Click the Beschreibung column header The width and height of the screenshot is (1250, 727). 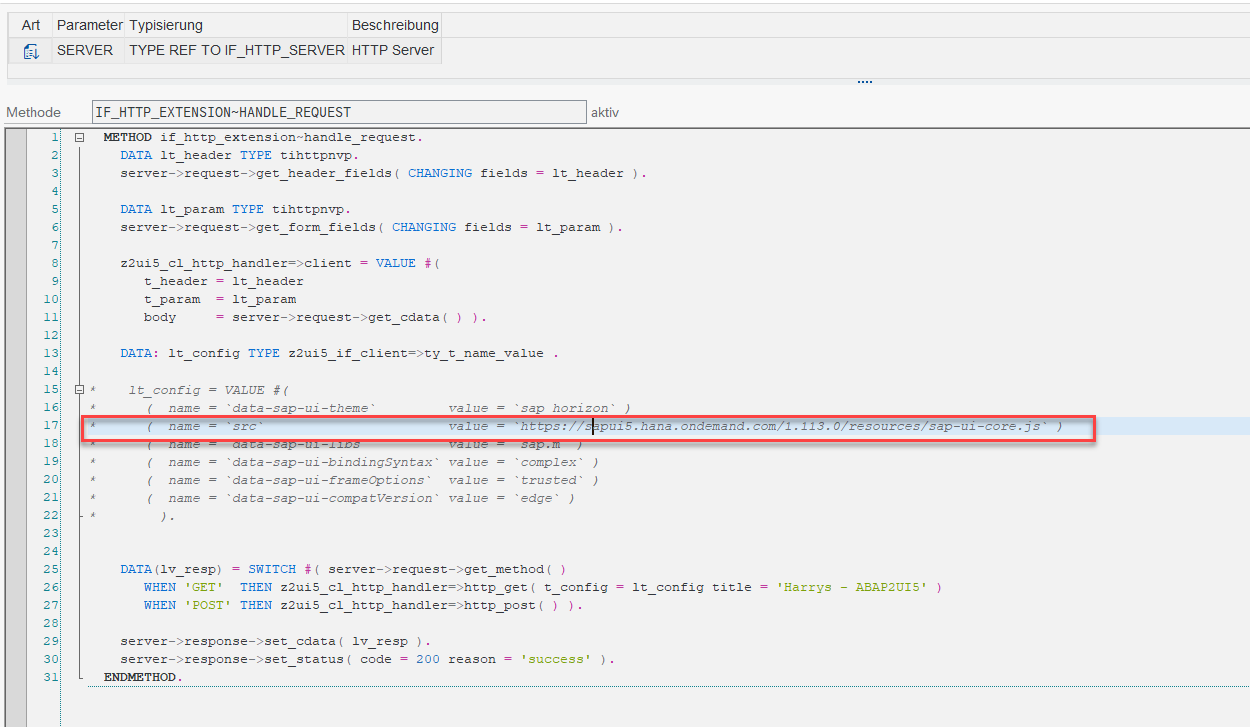pos(394,25)
